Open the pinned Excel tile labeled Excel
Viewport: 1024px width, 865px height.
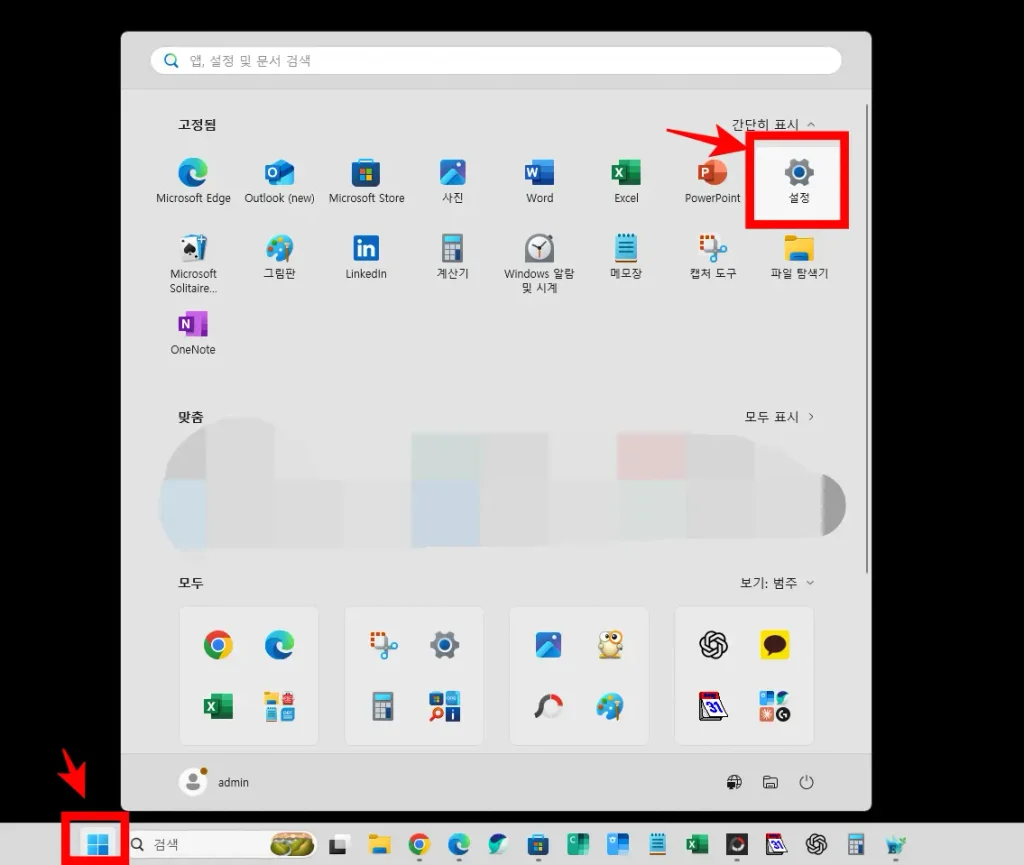click(626, 181)
